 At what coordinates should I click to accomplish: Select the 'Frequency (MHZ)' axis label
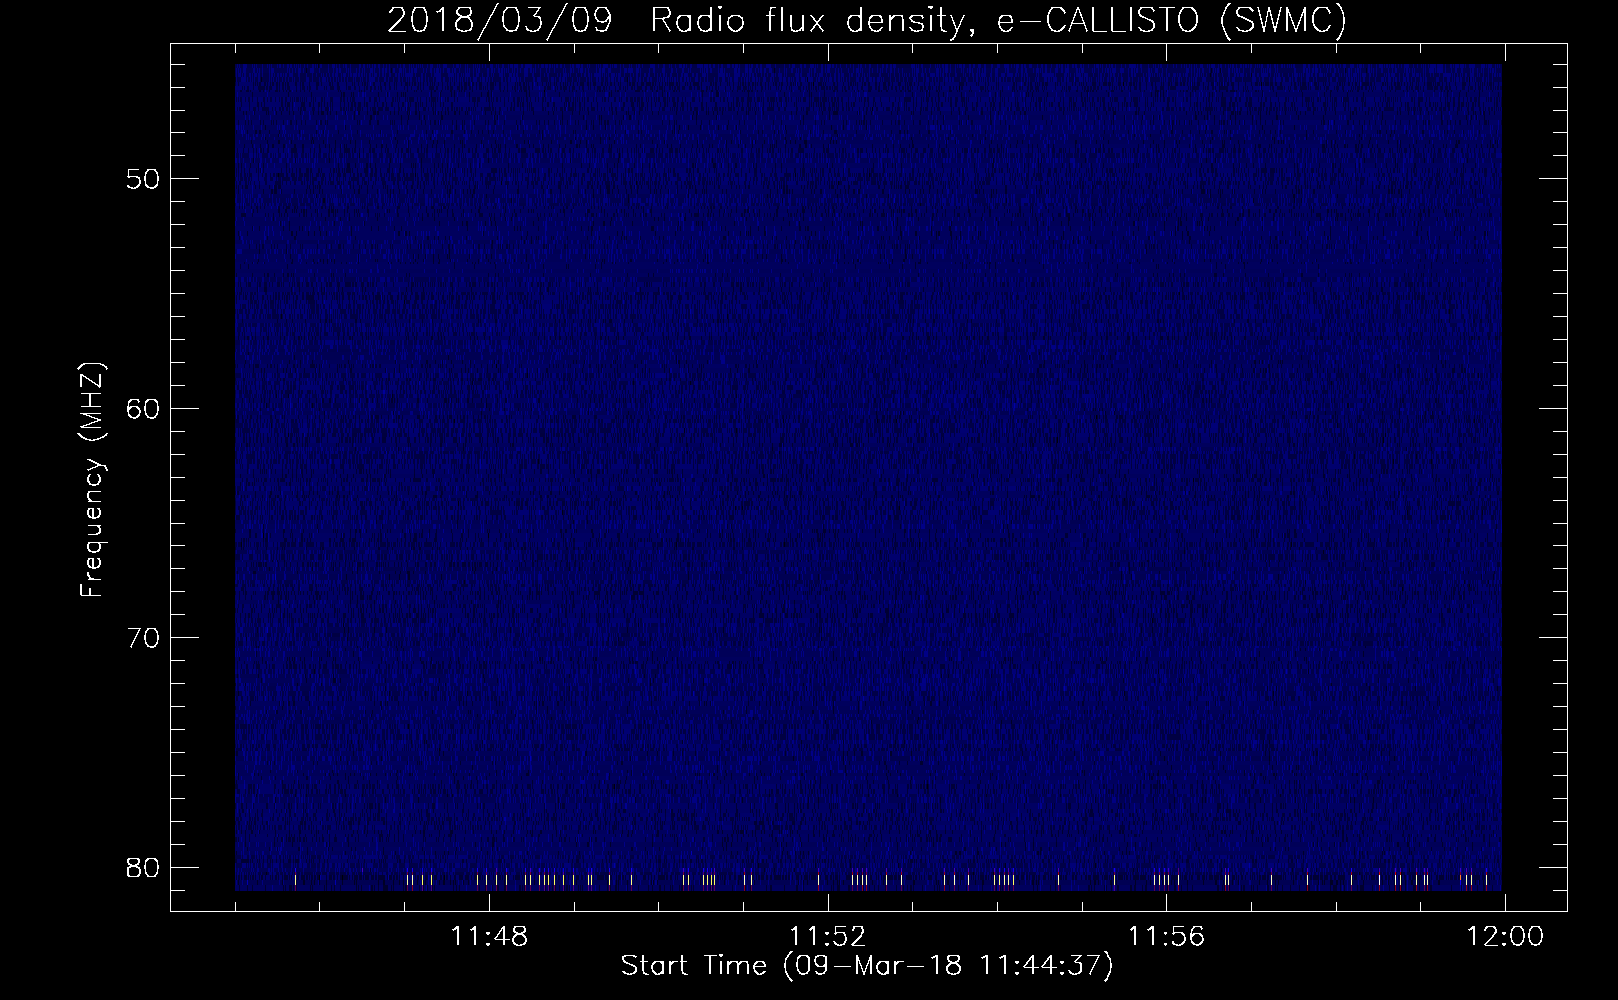point(92,480)
